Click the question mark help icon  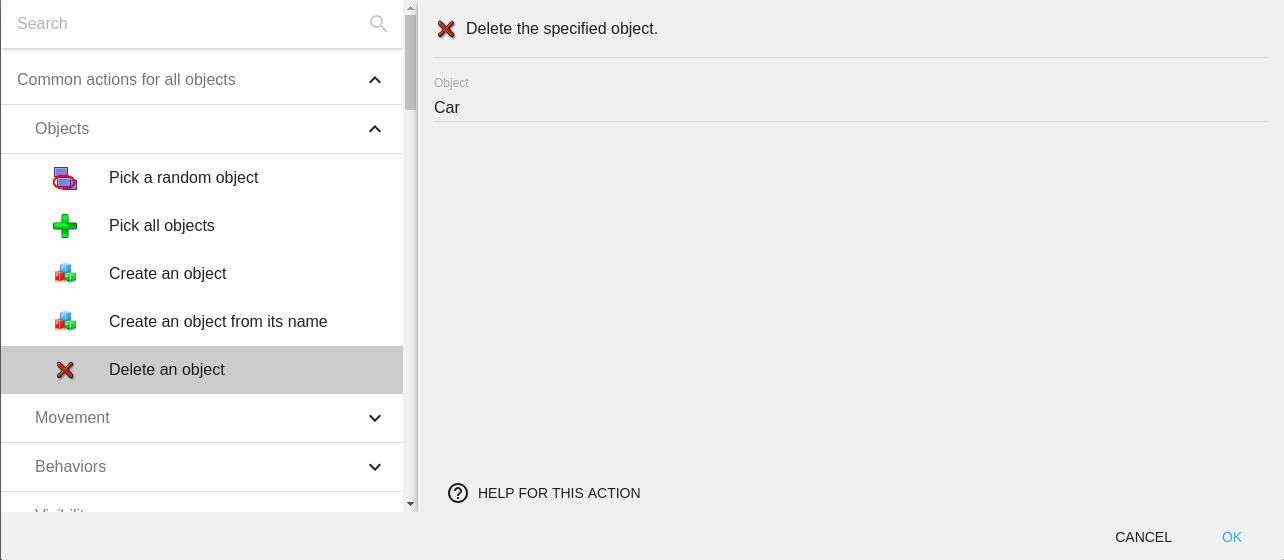458,493
